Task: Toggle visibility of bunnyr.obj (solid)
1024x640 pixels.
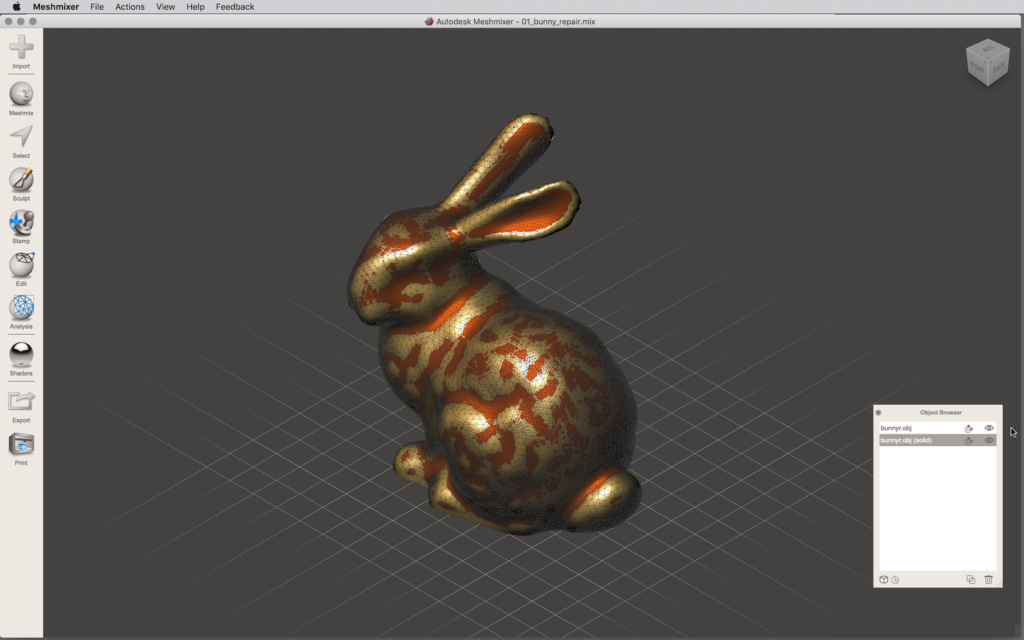Action: coord(989,440)
